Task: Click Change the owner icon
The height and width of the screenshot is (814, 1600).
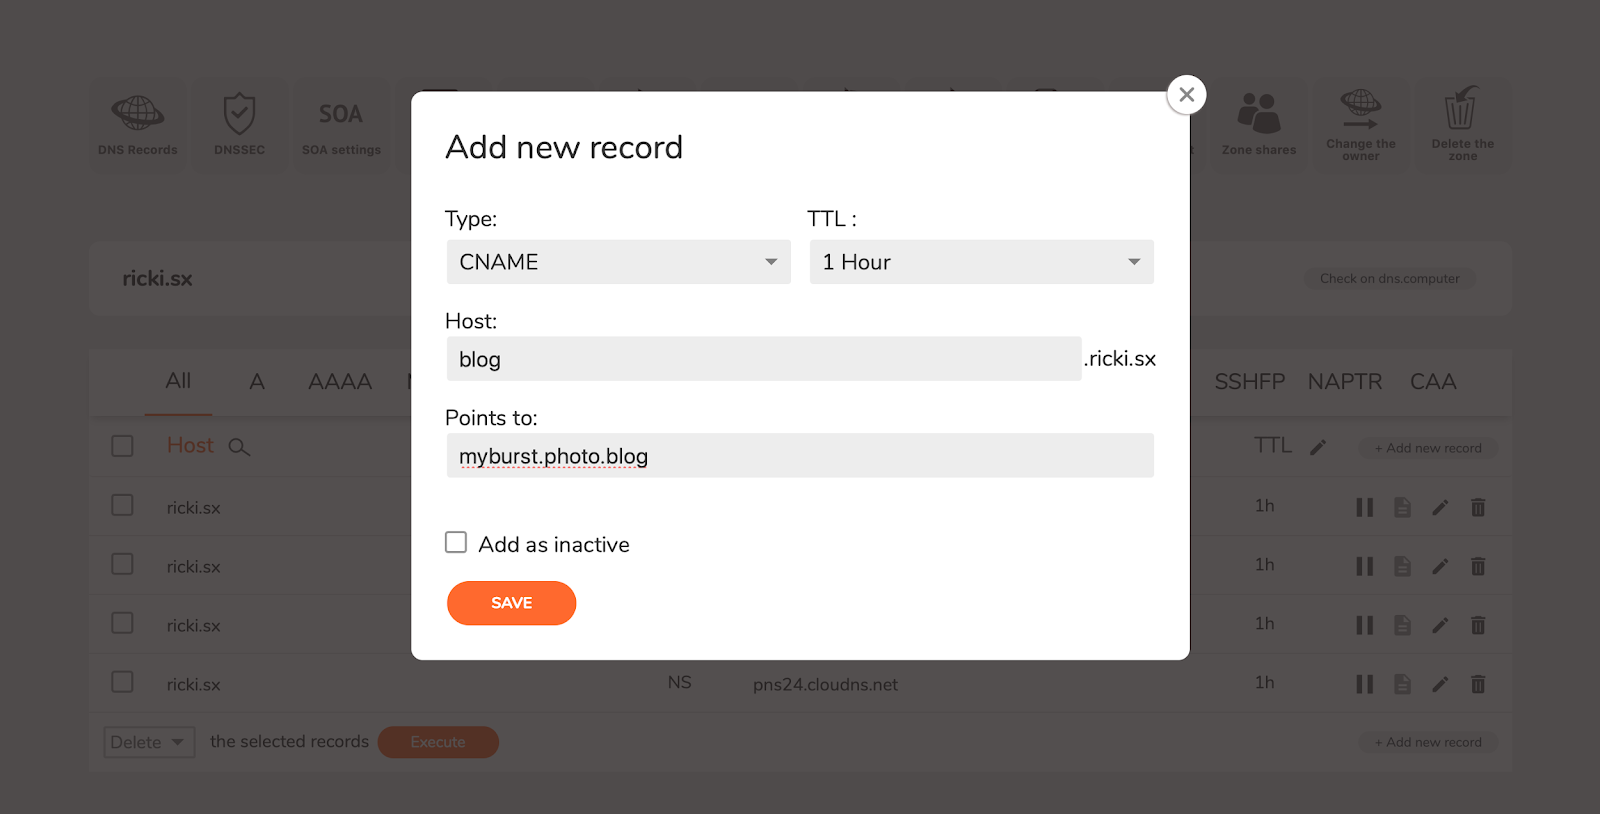Action: [1360, 109]
